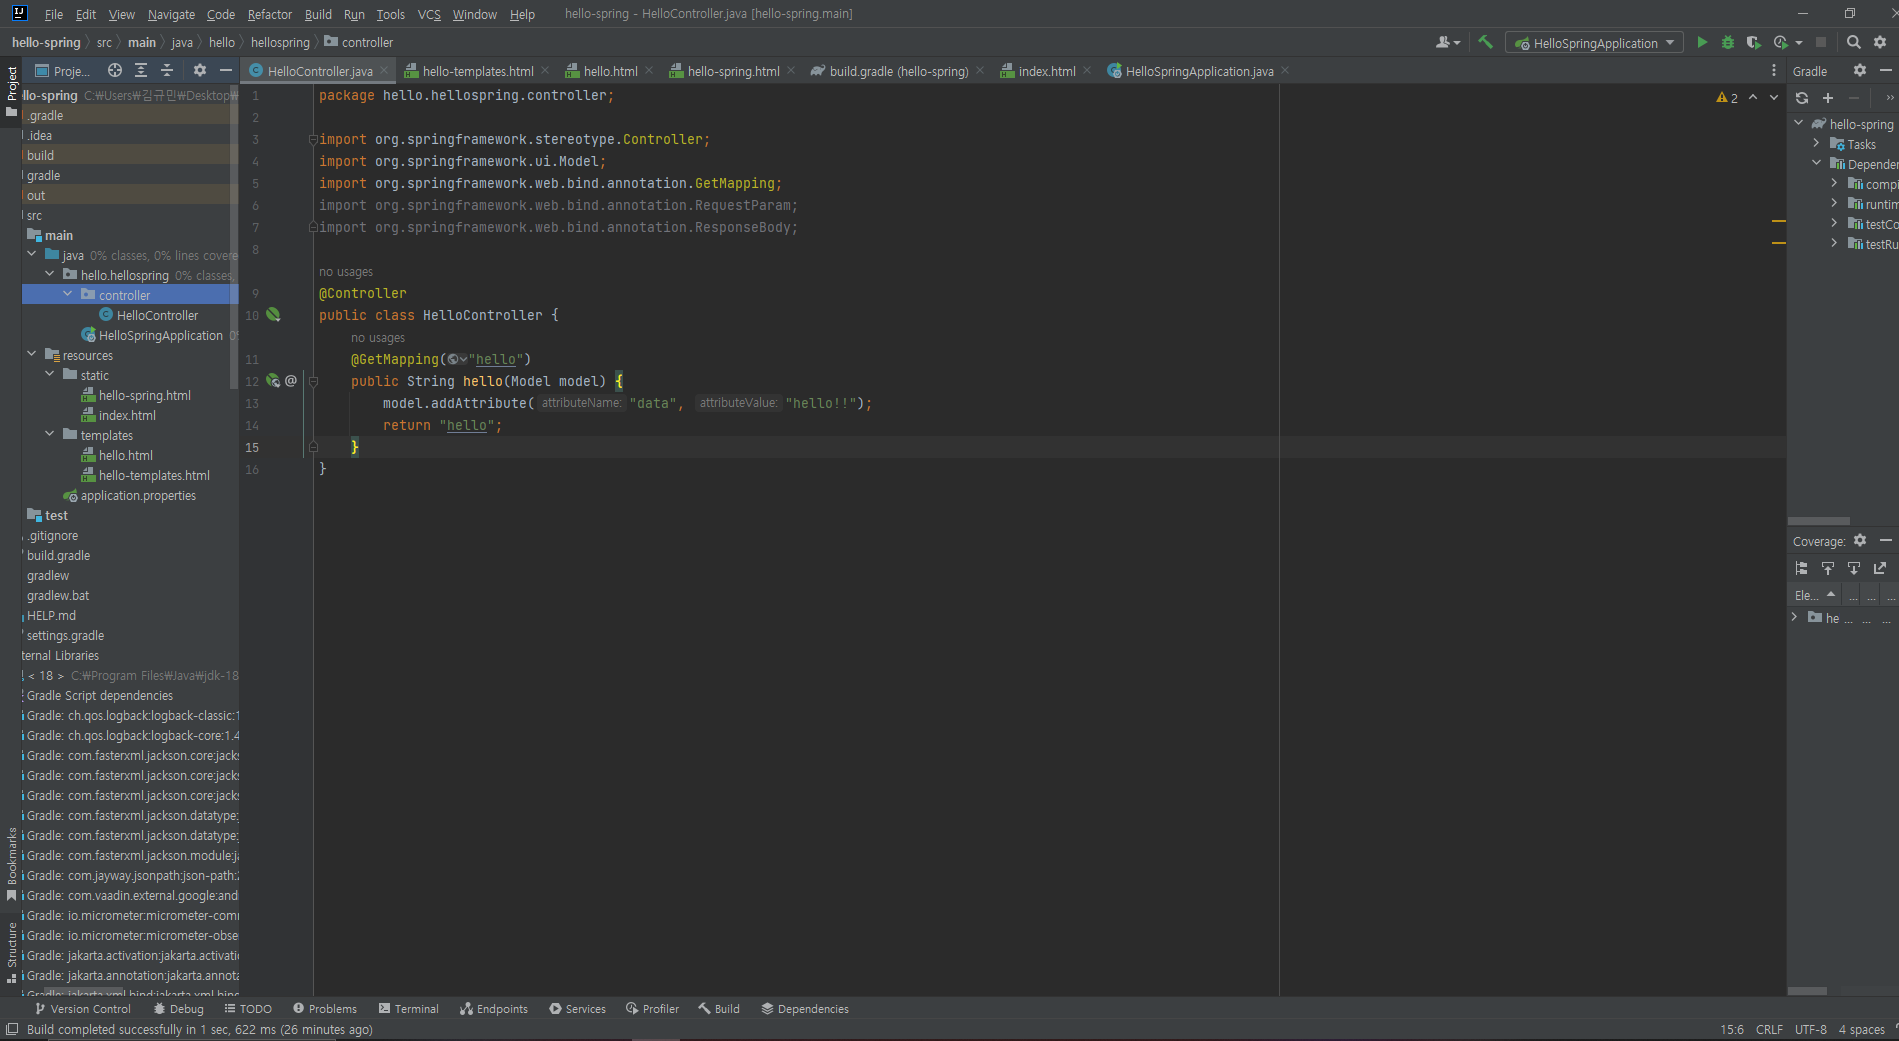Go to previous highlighted problem arrow
Image resolution: width=1899 pixels, height=1041 pixels.
(1753, 97)
